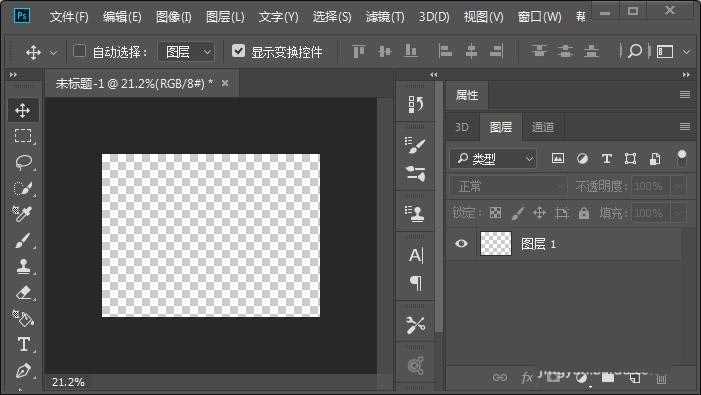Open the Brushes panel icon
The width and height of the screenshot is (701, 395).
[416, 173]
